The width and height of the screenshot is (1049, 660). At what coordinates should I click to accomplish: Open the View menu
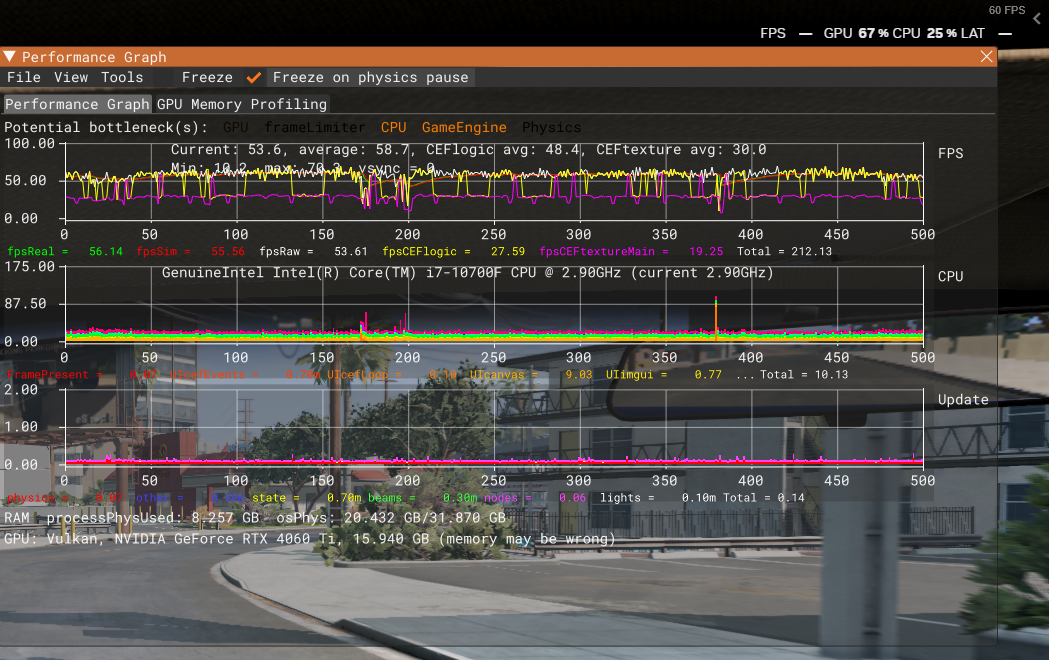[71, 78]
